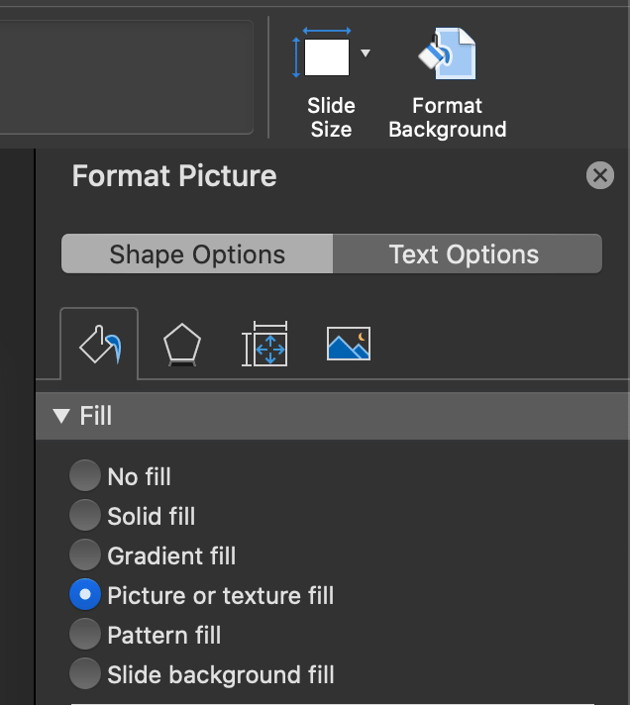630x705 pixels.
Task: Click the Format Picture pane title
Action: 174,176
